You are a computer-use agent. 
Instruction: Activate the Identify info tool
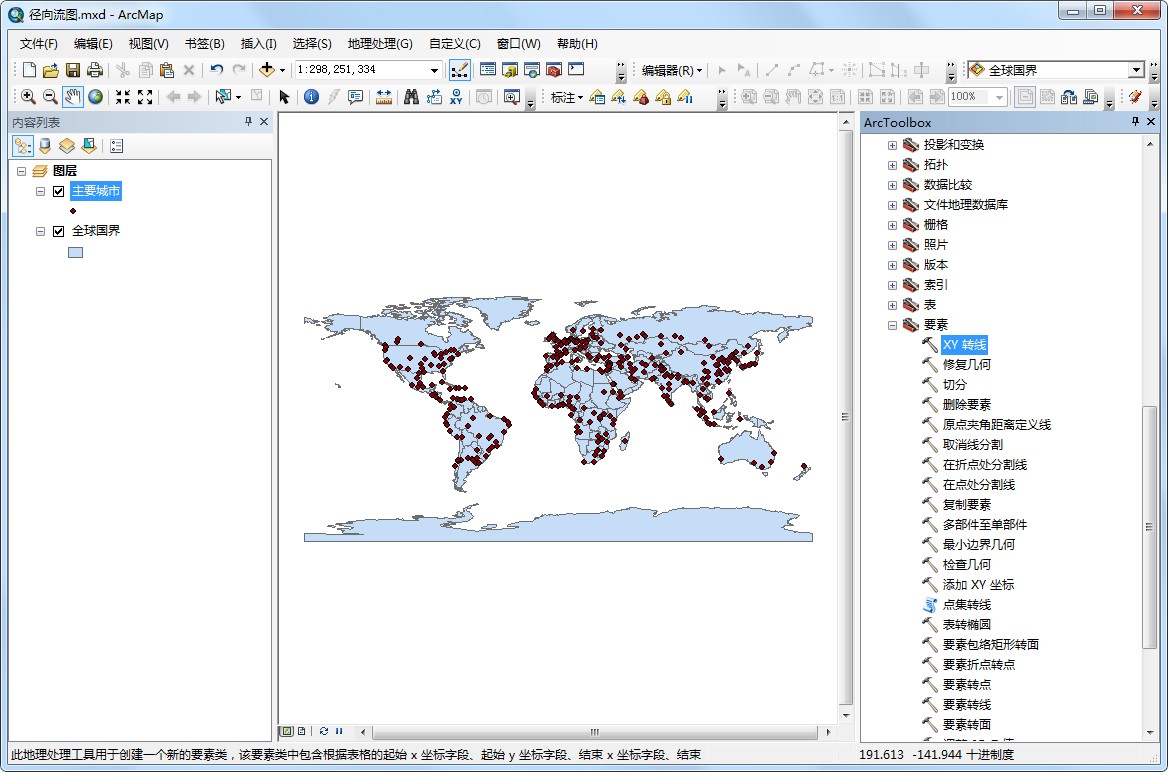pyautogui.click(x=311, y=97)
